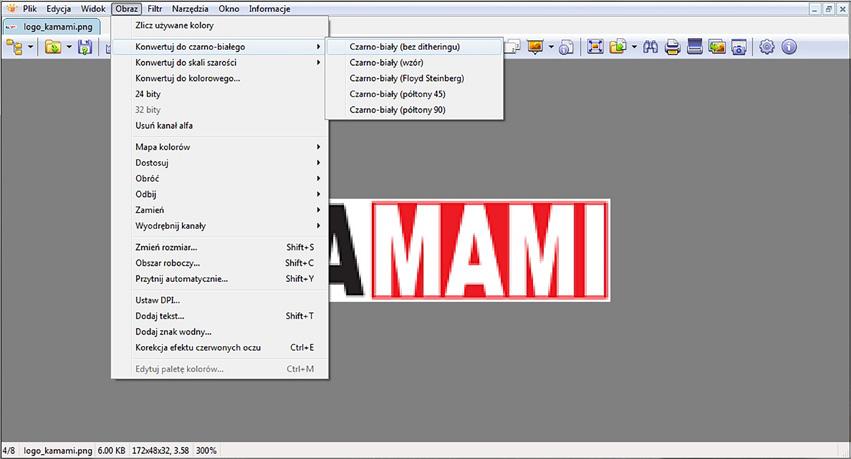Open the Informacje menu
This screenshot has width=851, height=459.
[270, 9]
